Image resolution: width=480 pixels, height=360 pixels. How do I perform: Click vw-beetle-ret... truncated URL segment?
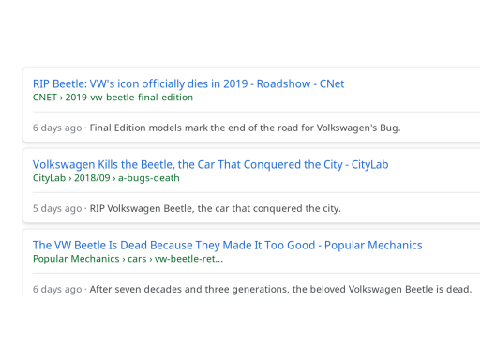189,259
